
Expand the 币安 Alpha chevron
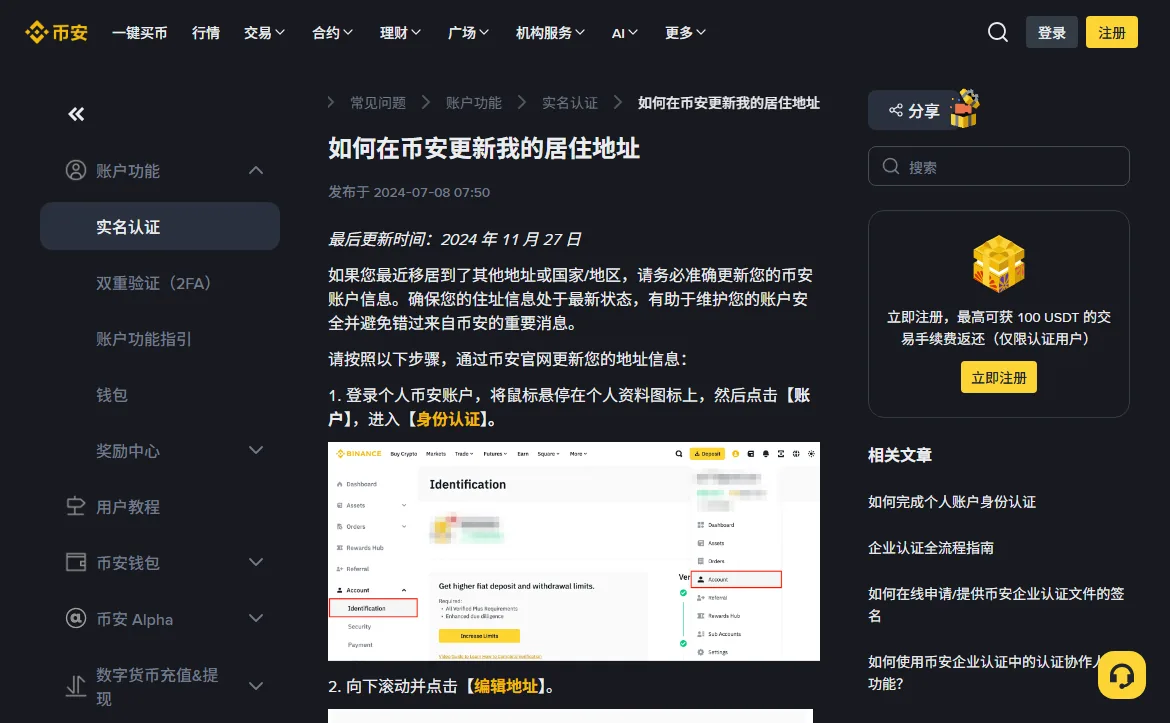click(256, 619)
